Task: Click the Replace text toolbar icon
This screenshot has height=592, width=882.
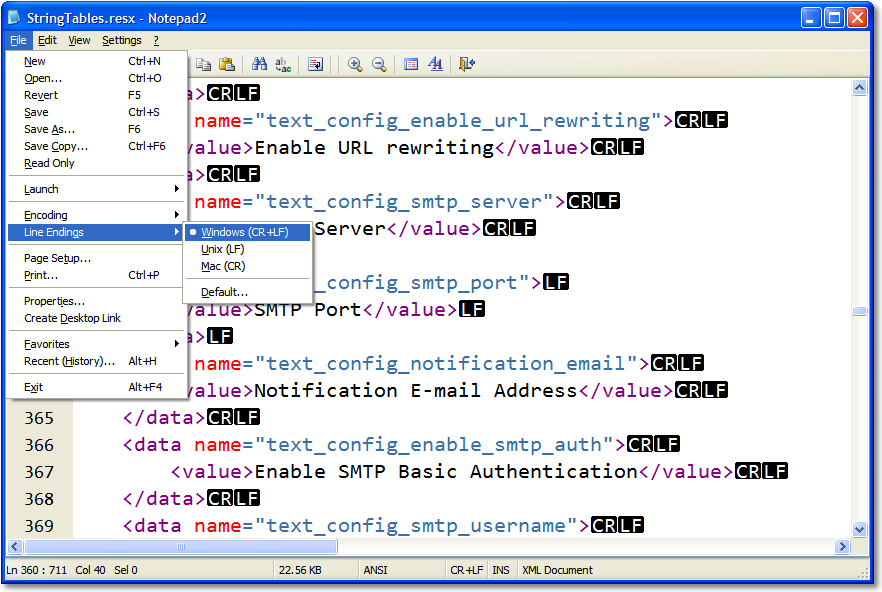Action: 283,64
